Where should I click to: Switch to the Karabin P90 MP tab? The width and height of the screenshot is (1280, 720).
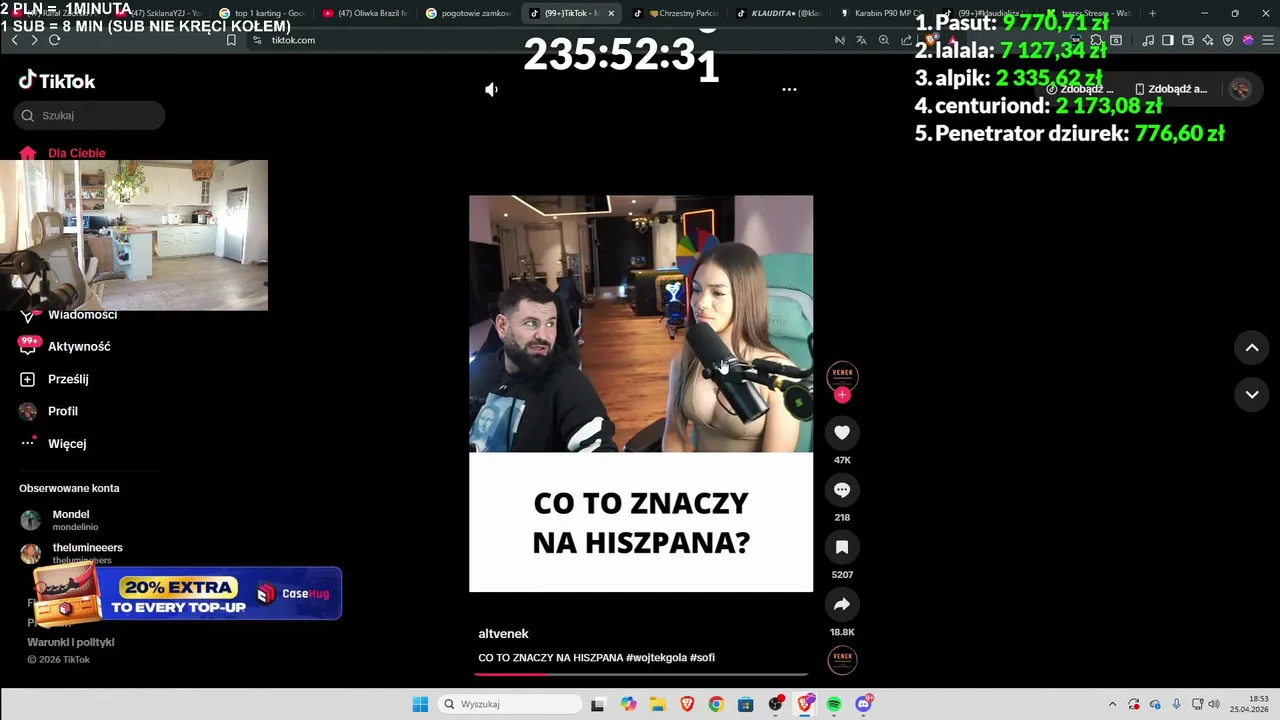[x=881, y=13]
